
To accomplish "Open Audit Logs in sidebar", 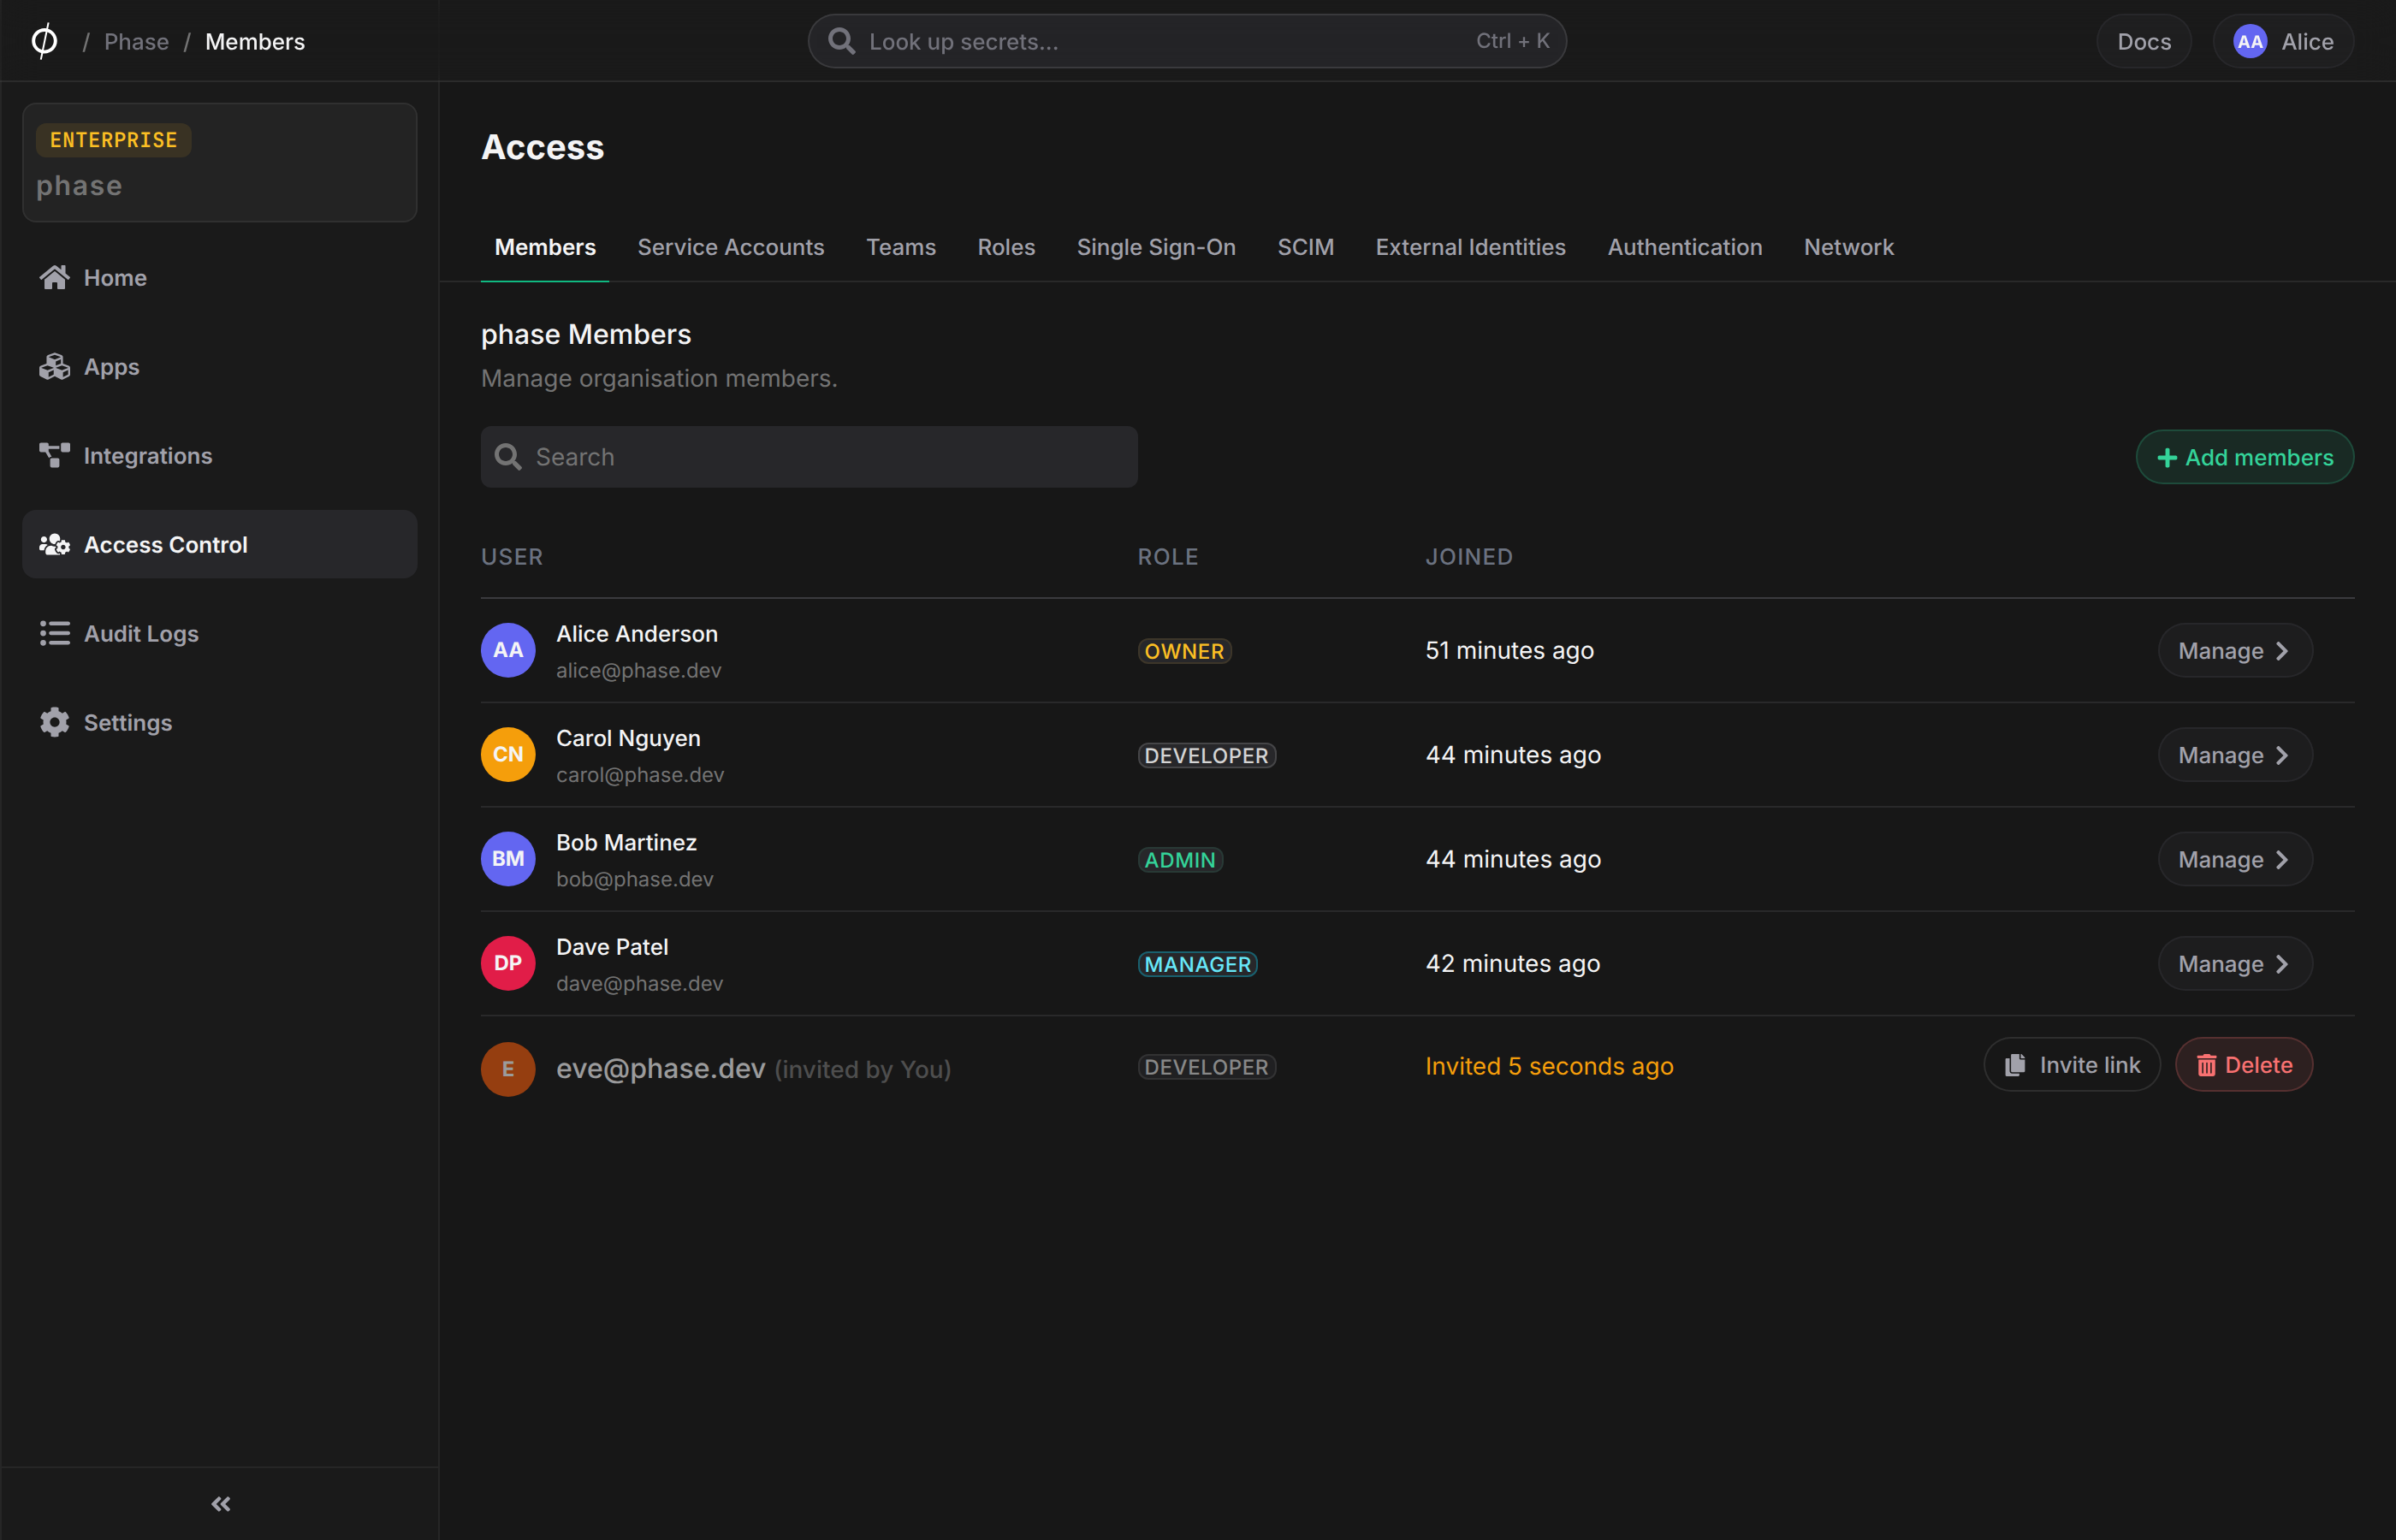I will pyautogui.click(x=219, y=633).
